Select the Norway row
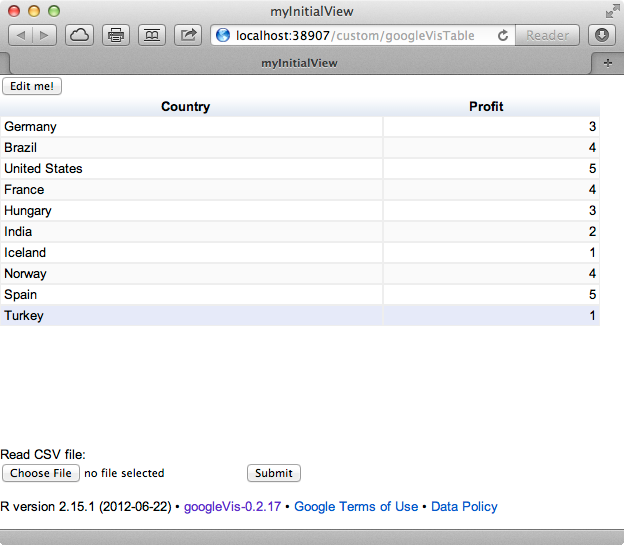This screenshot has height=545, width=624. click(300, 273)
